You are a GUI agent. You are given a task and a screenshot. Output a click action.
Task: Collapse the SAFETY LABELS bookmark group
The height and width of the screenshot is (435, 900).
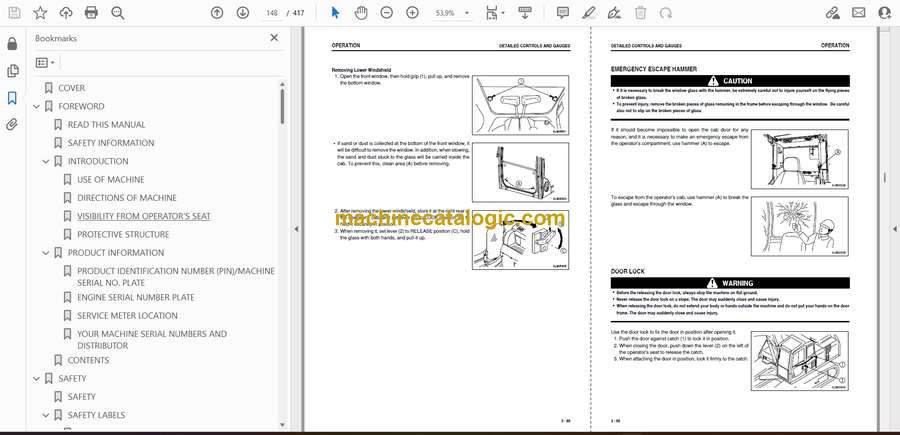(x=46, y=415)
